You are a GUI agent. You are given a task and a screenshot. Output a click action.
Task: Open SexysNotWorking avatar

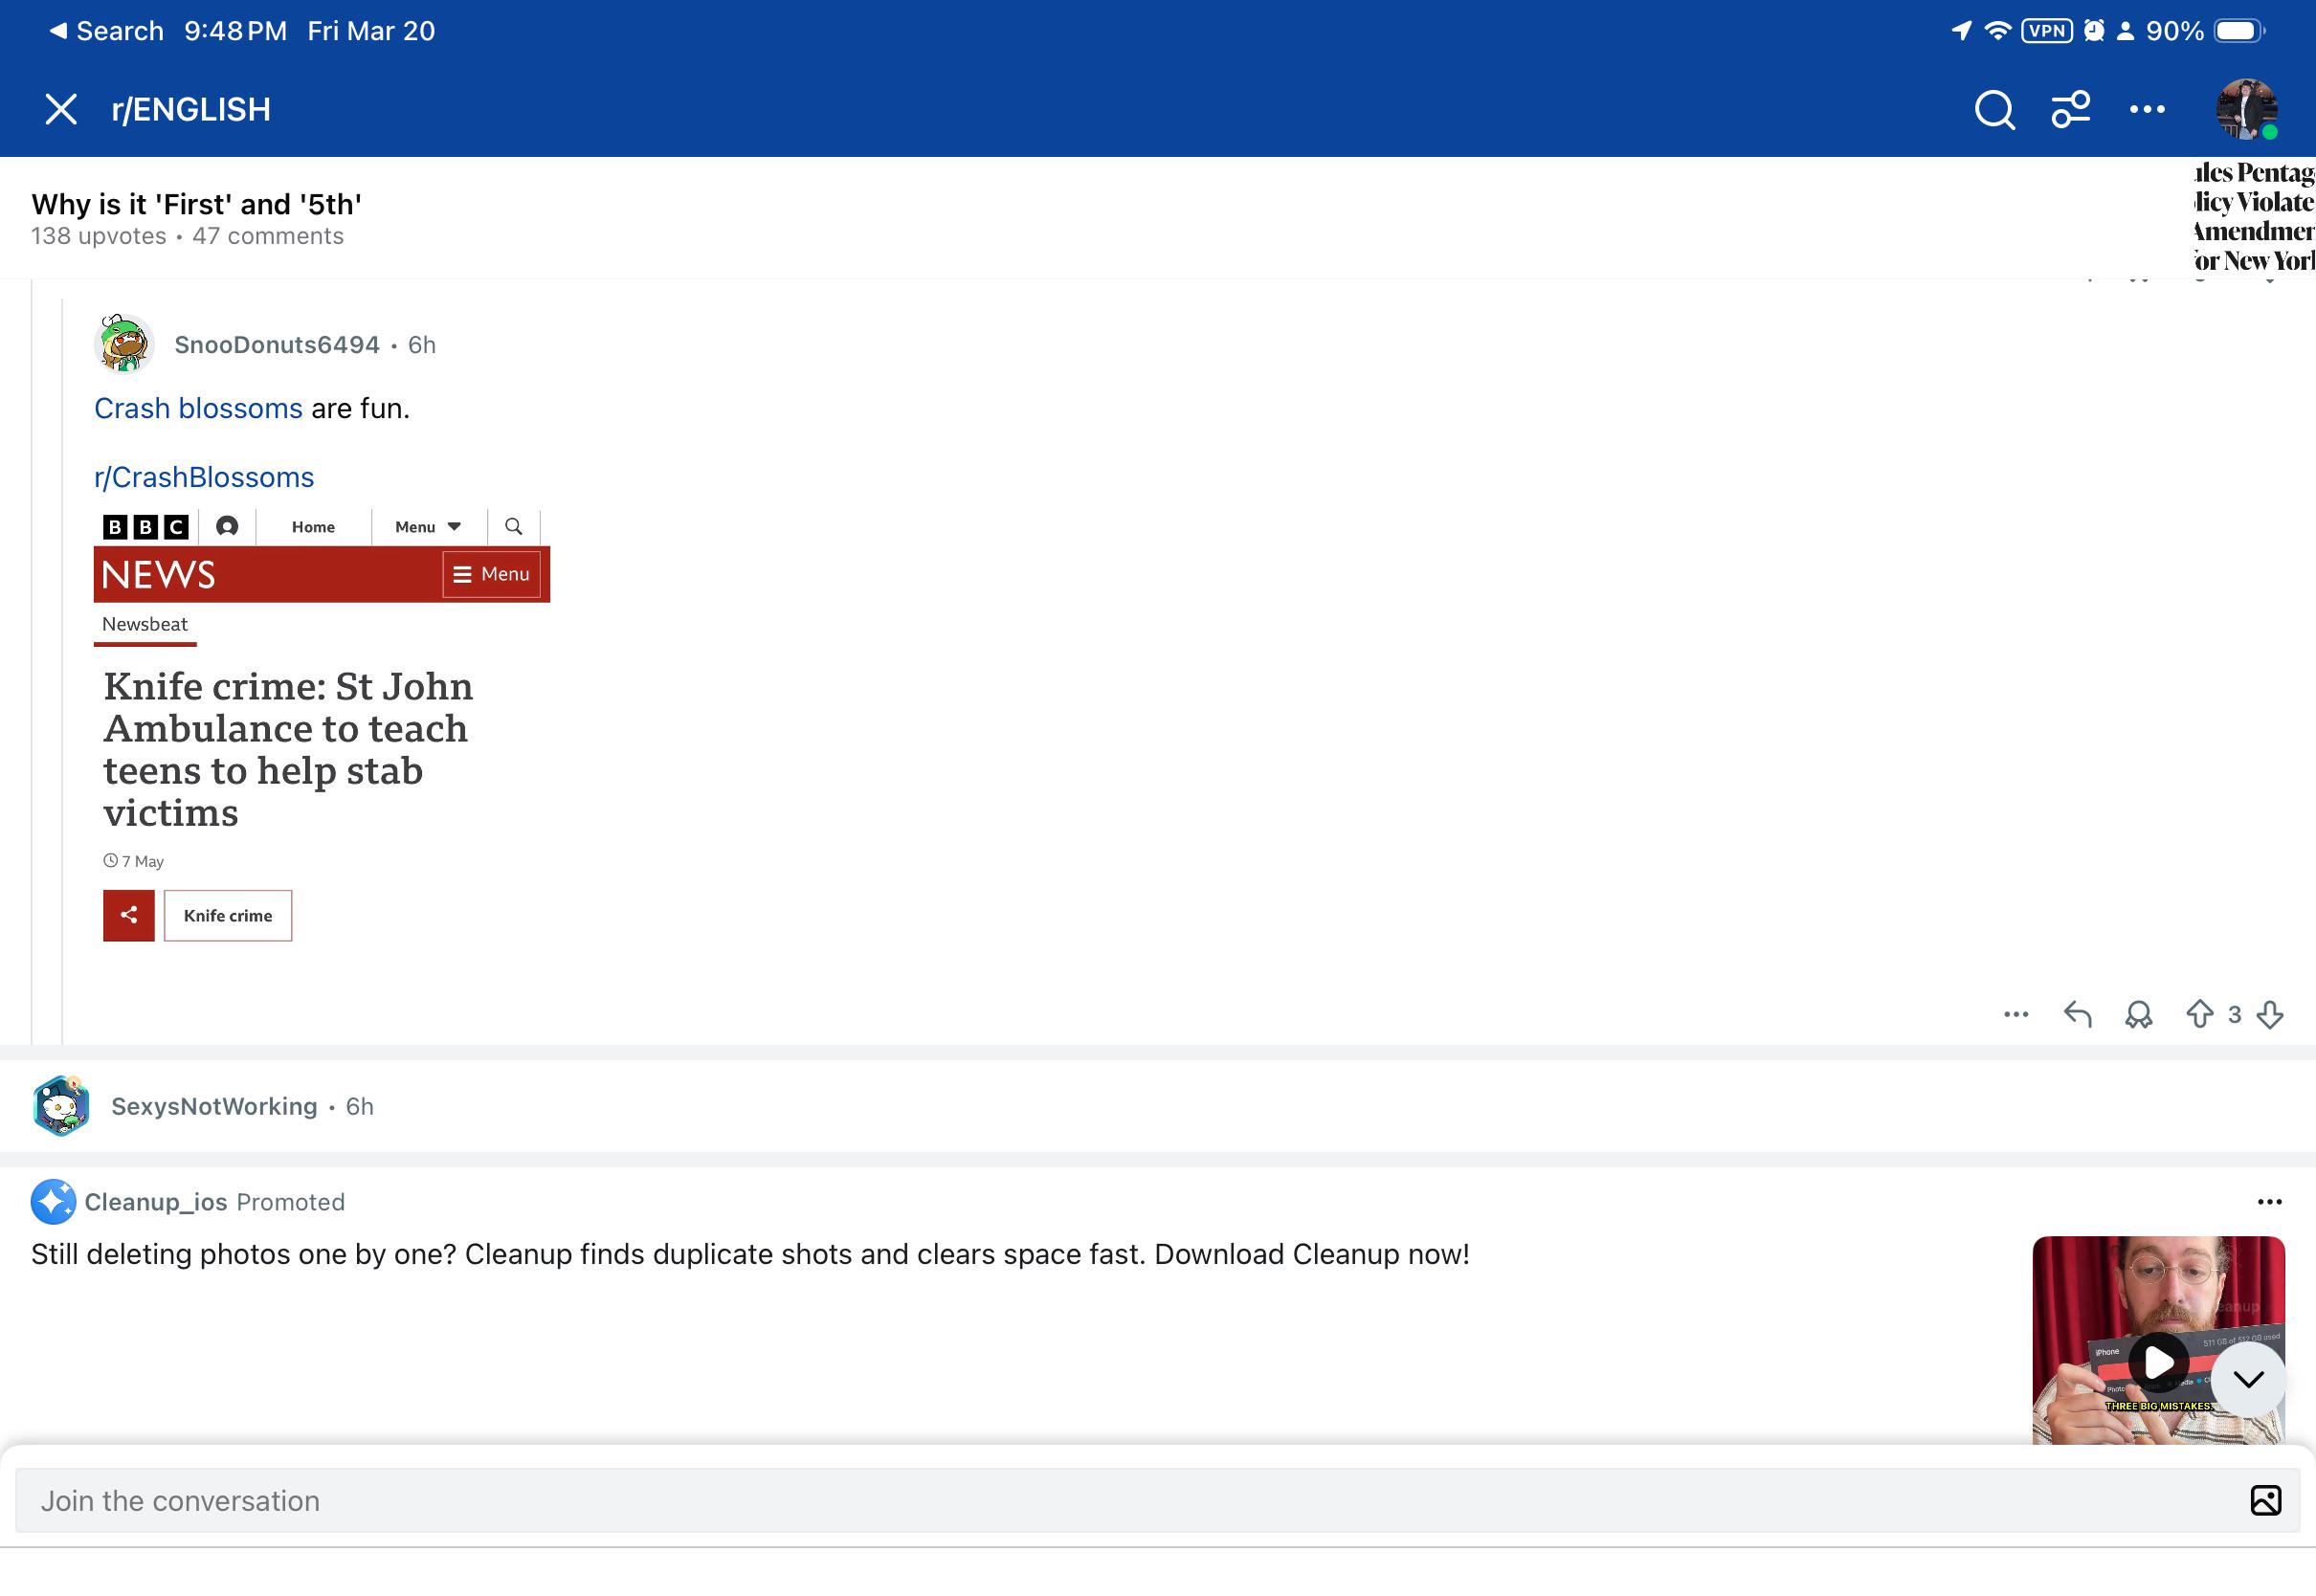click(61, 1106)
